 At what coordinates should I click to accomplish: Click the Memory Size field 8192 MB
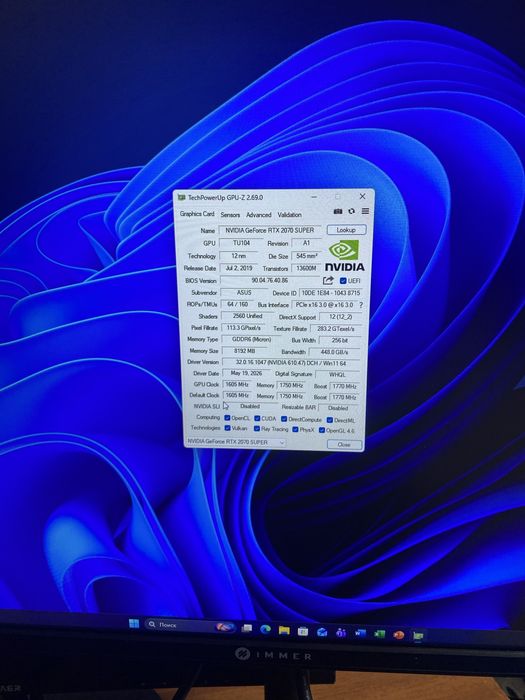pos(244,351)
